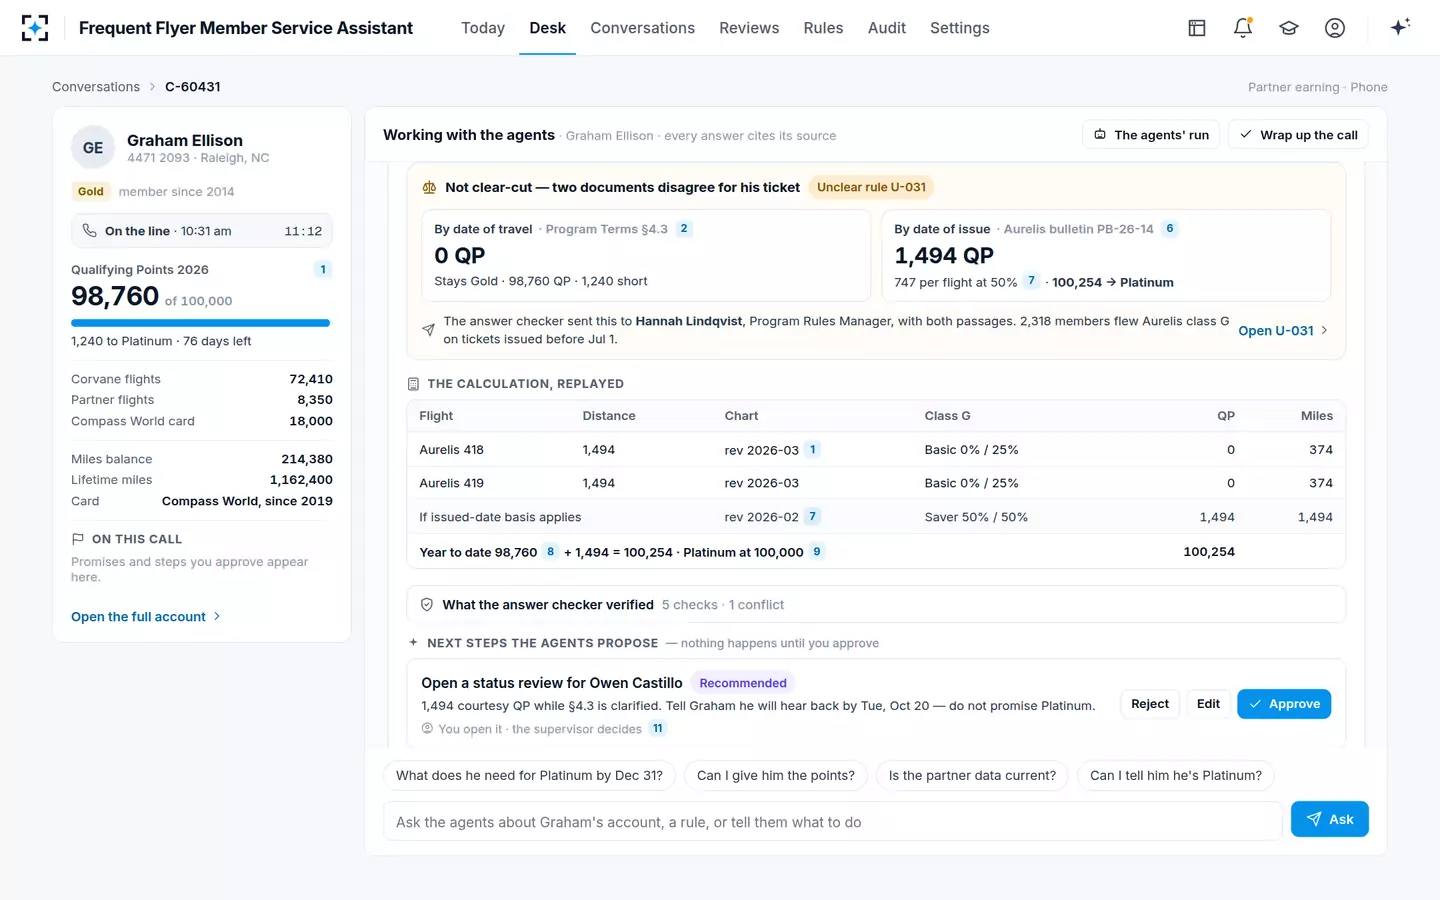Open the Reviews tab
The width and height of the screenshot is (1440, 900).
[749, 28]
